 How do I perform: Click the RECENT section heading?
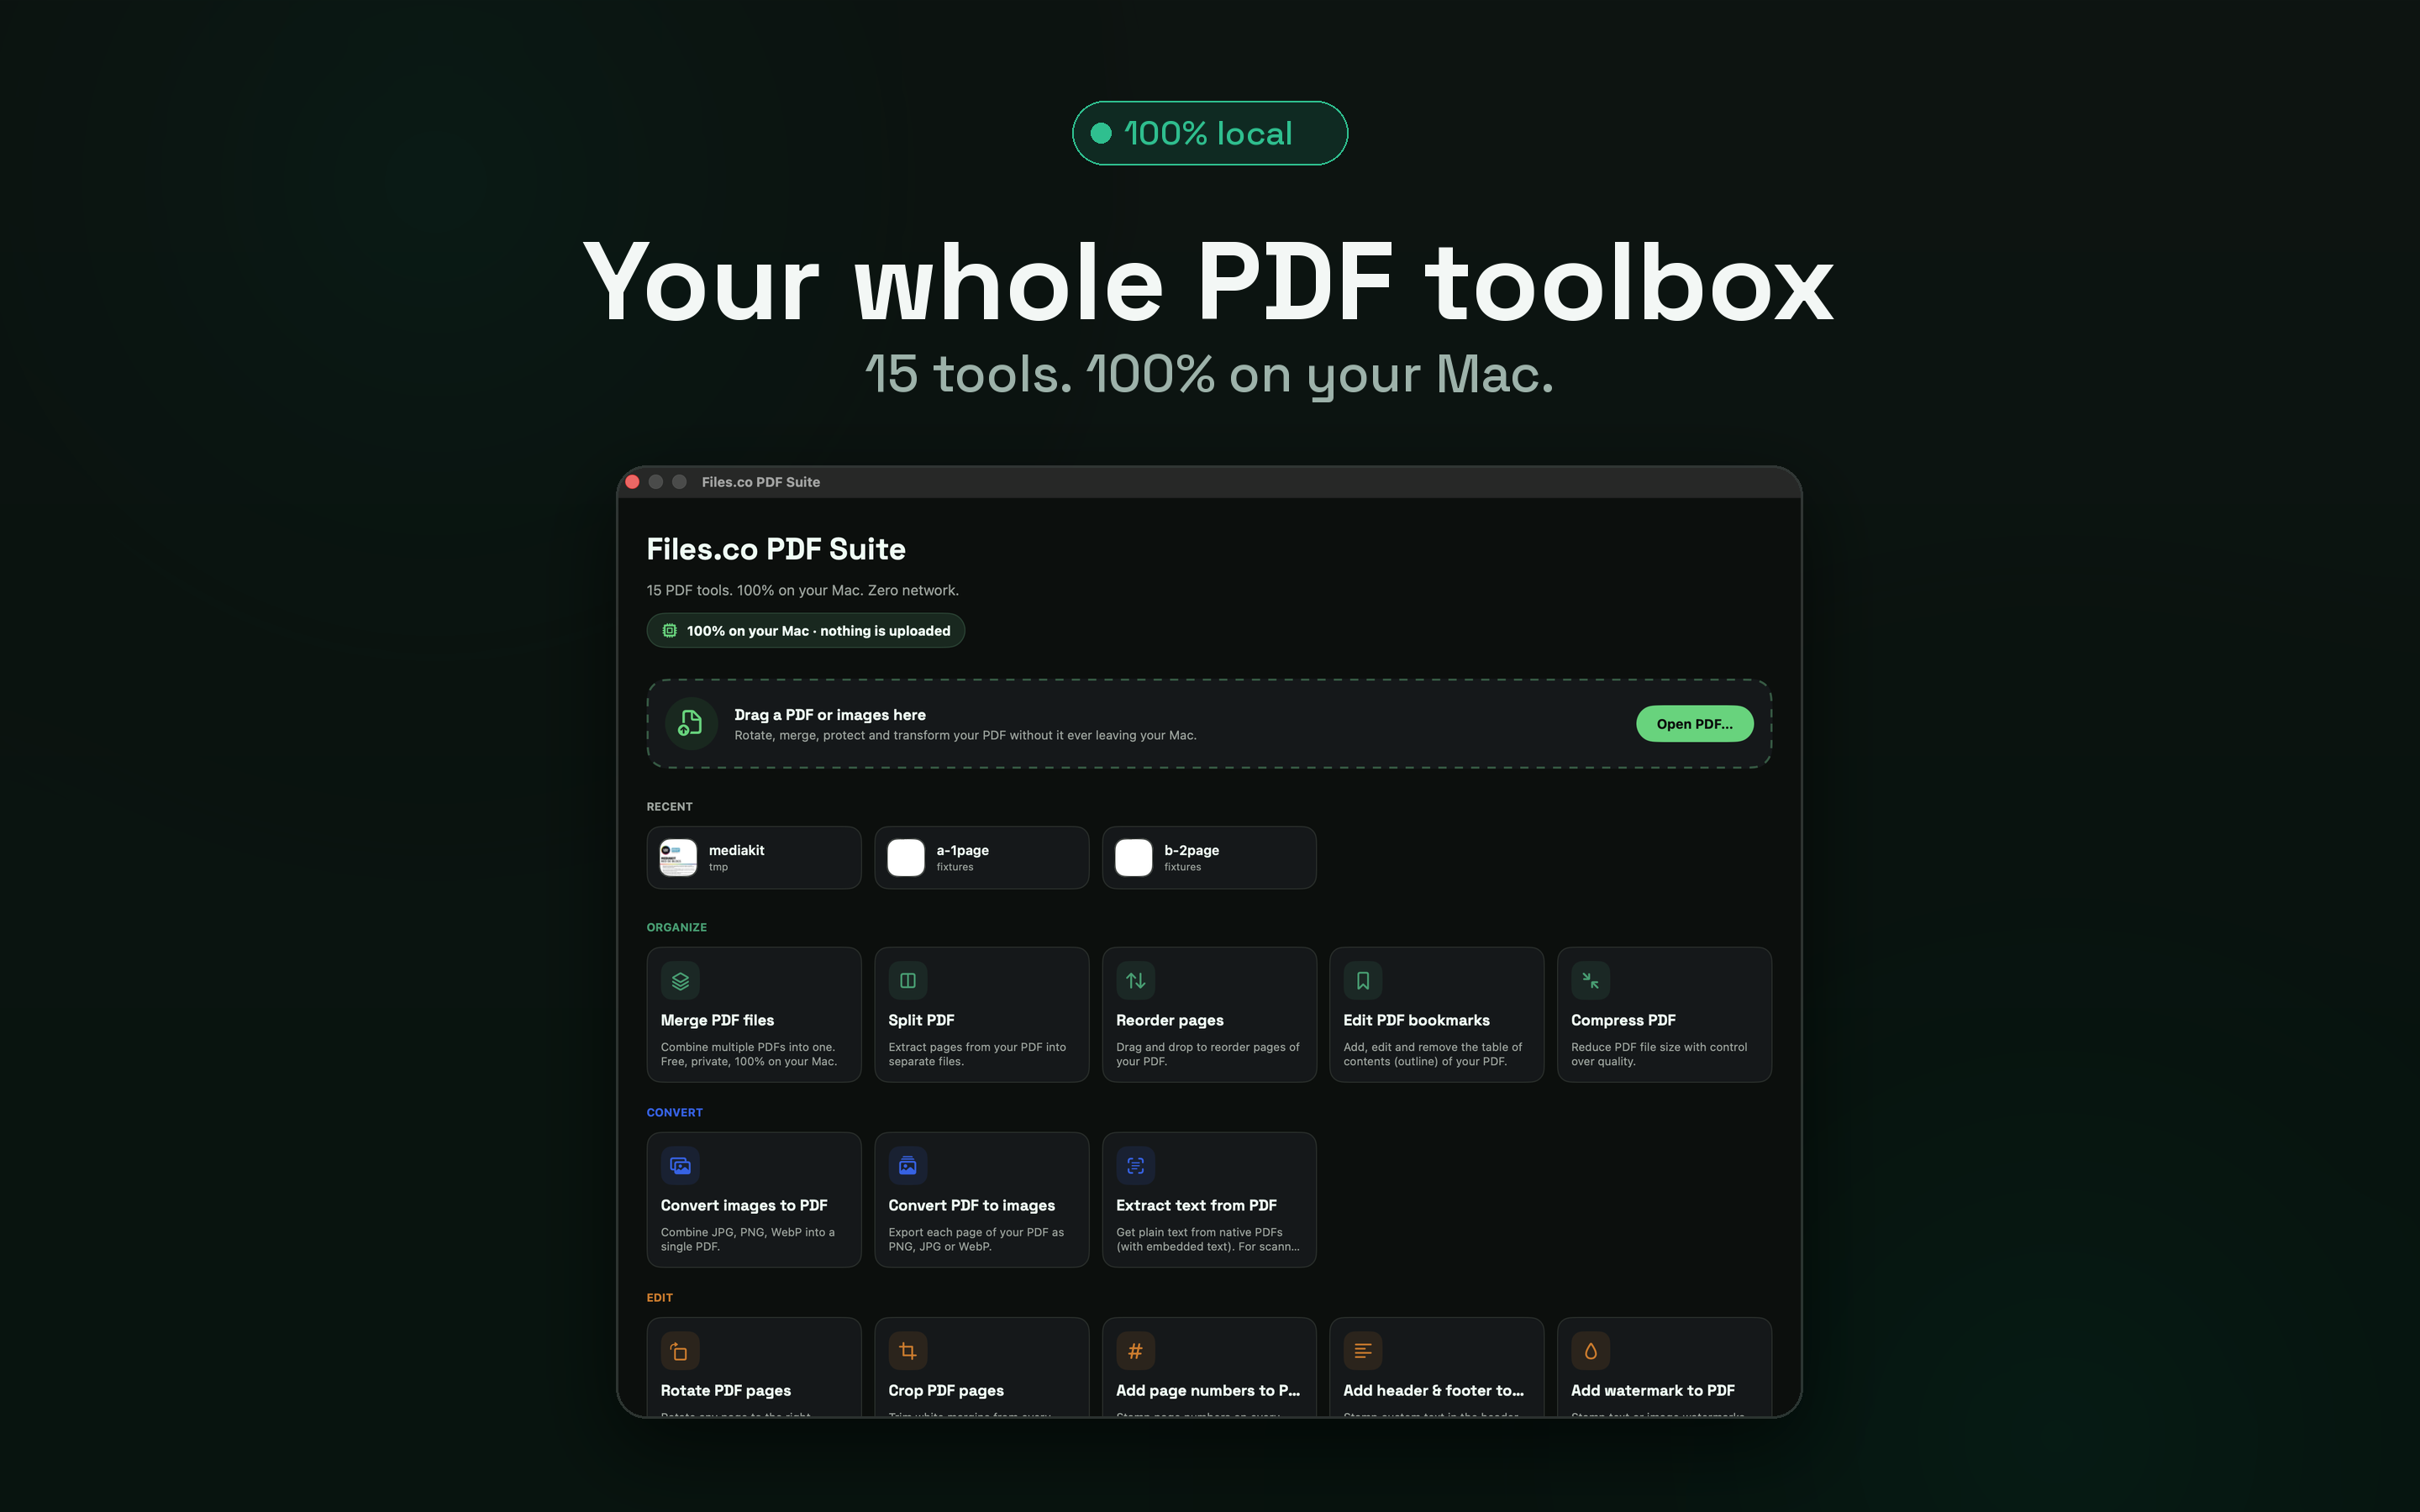point(670,807)
